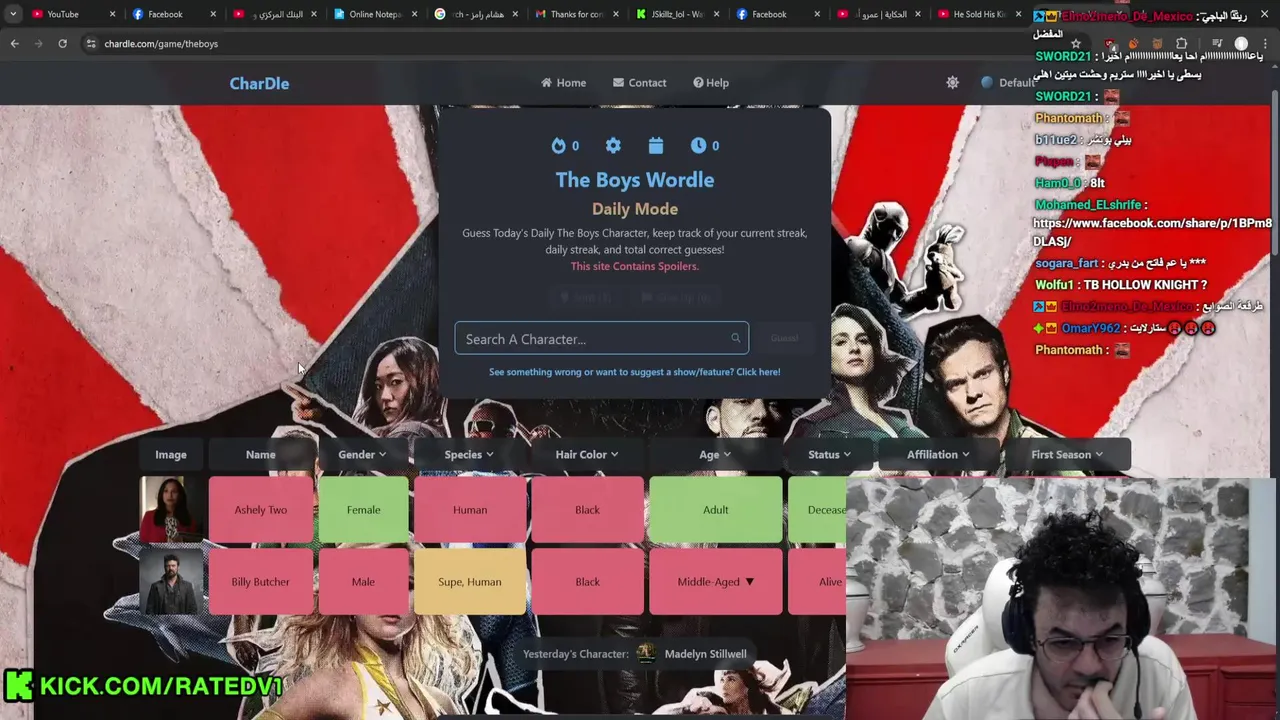Switch to the Online Notepad tab
This screenshot has height=720, width=1280.
click(x=375, y=14)
